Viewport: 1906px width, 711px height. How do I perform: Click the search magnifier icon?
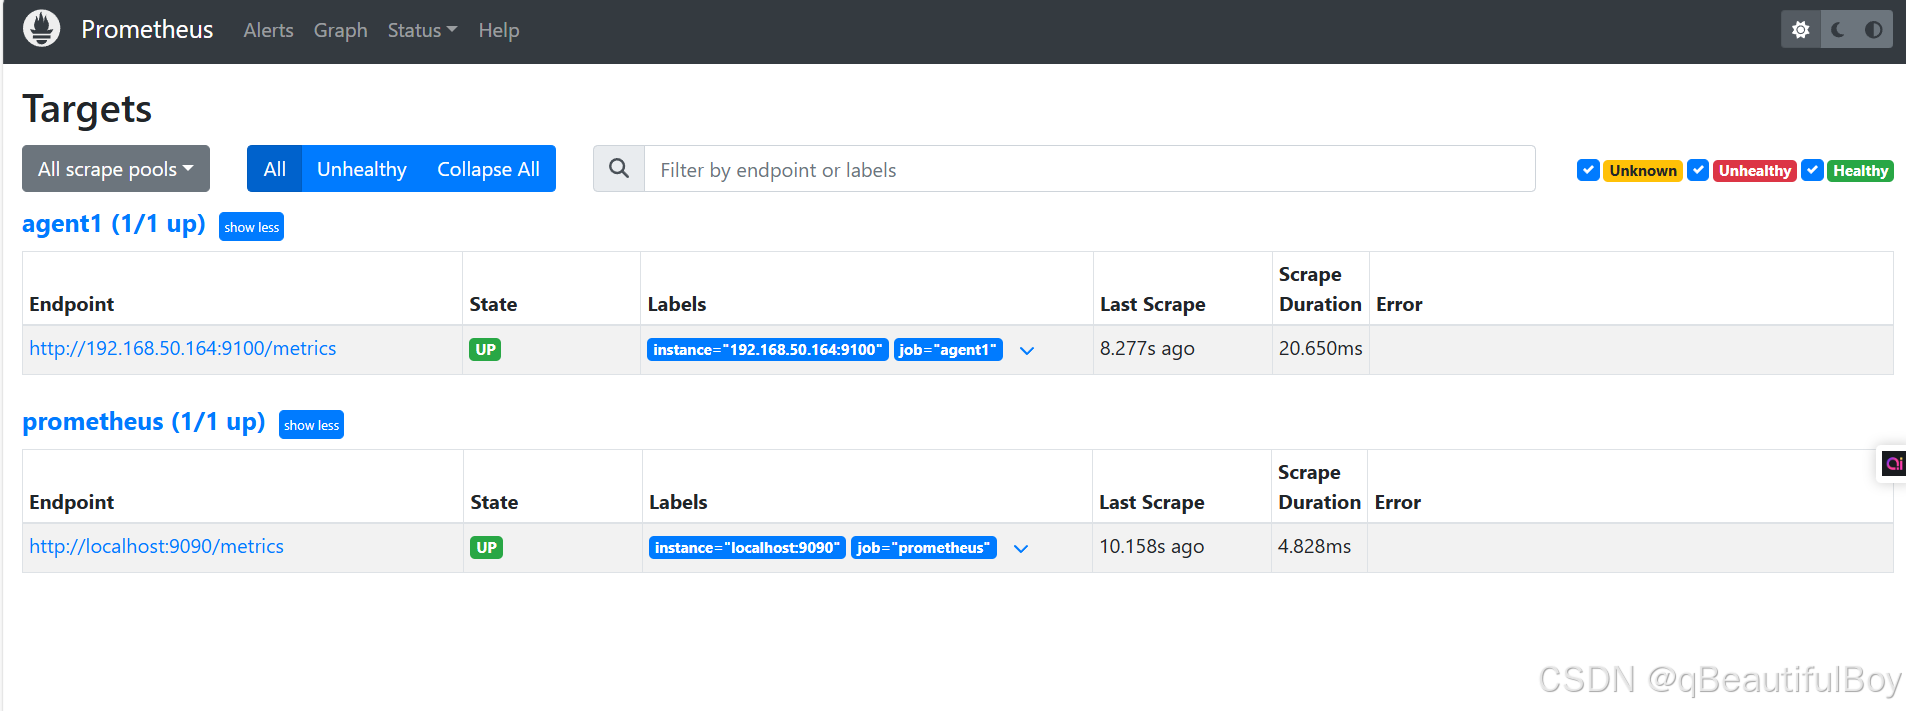pos(619,169)
